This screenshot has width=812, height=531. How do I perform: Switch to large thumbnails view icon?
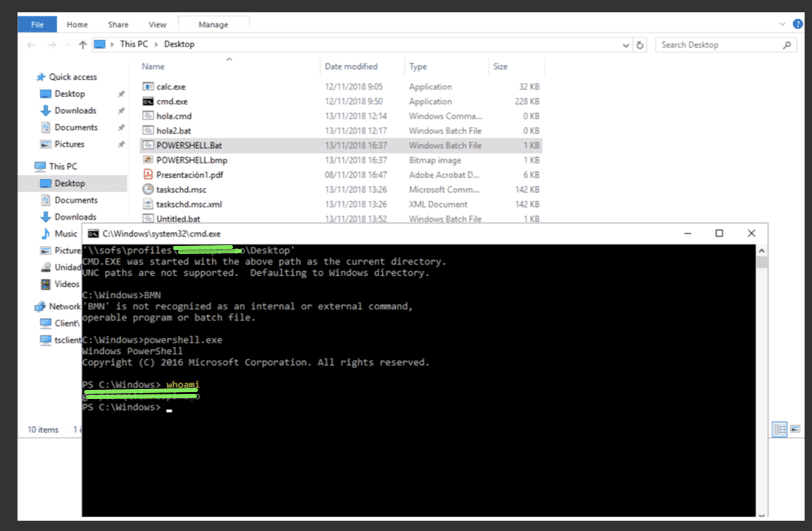(795, 429)
